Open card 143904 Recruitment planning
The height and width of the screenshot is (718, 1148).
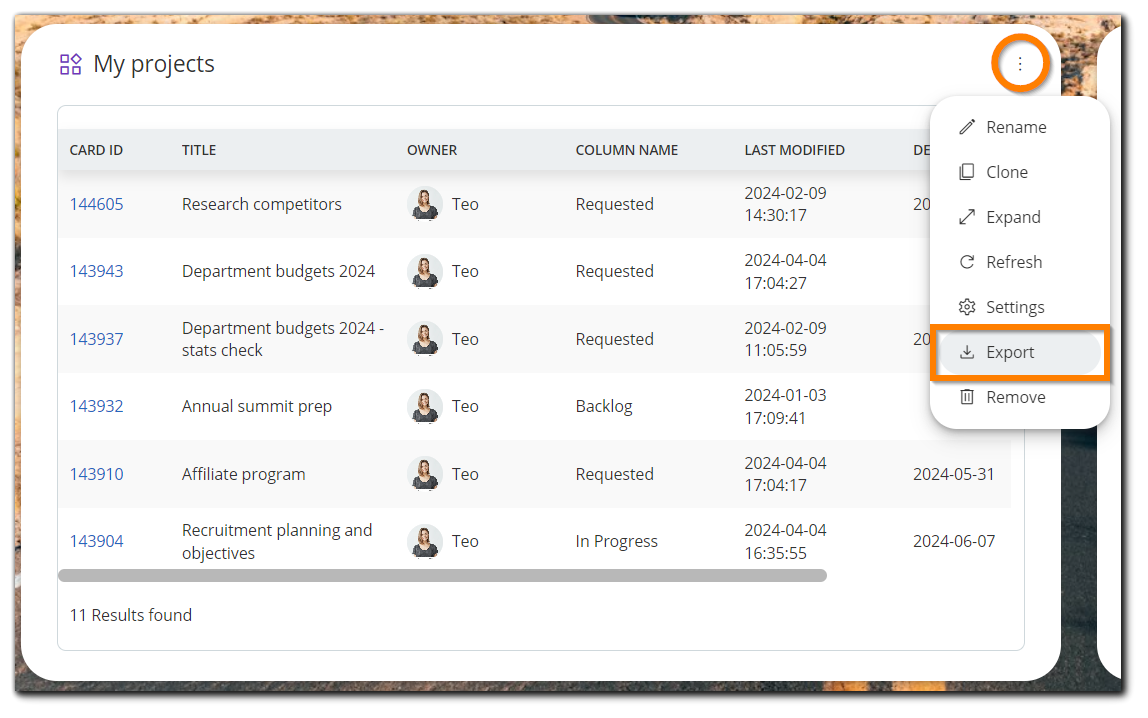pyautogui.click(x=96, y=540)
